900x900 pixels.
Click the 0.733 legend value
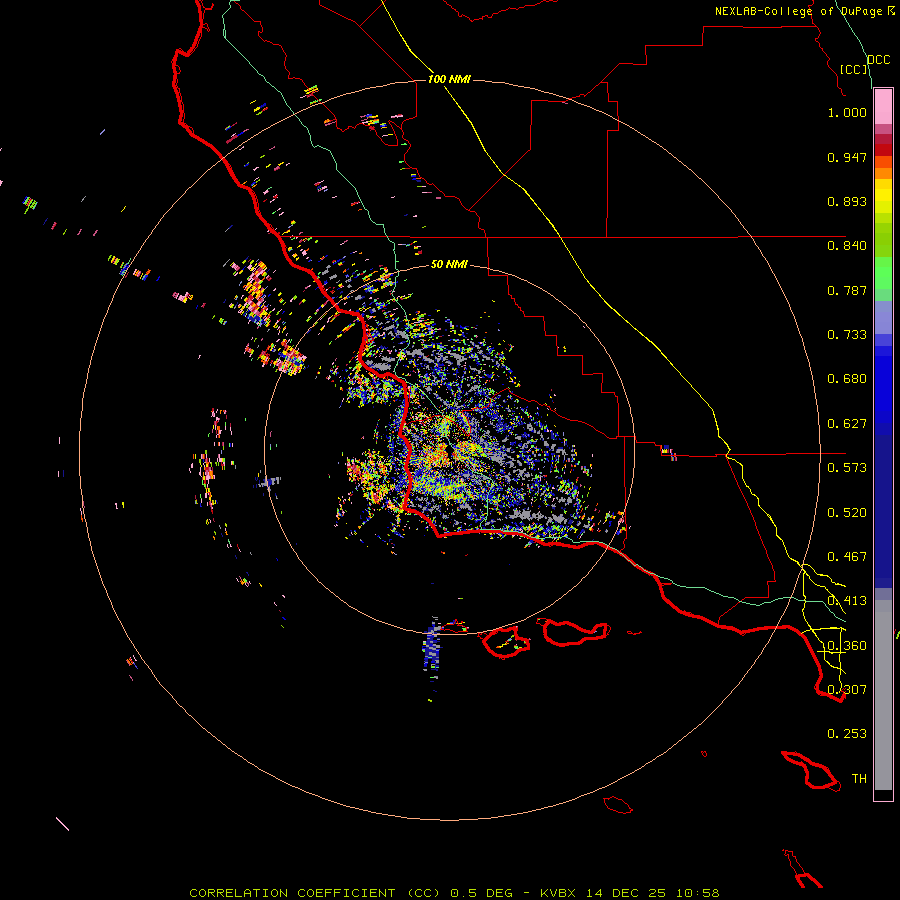847,335
